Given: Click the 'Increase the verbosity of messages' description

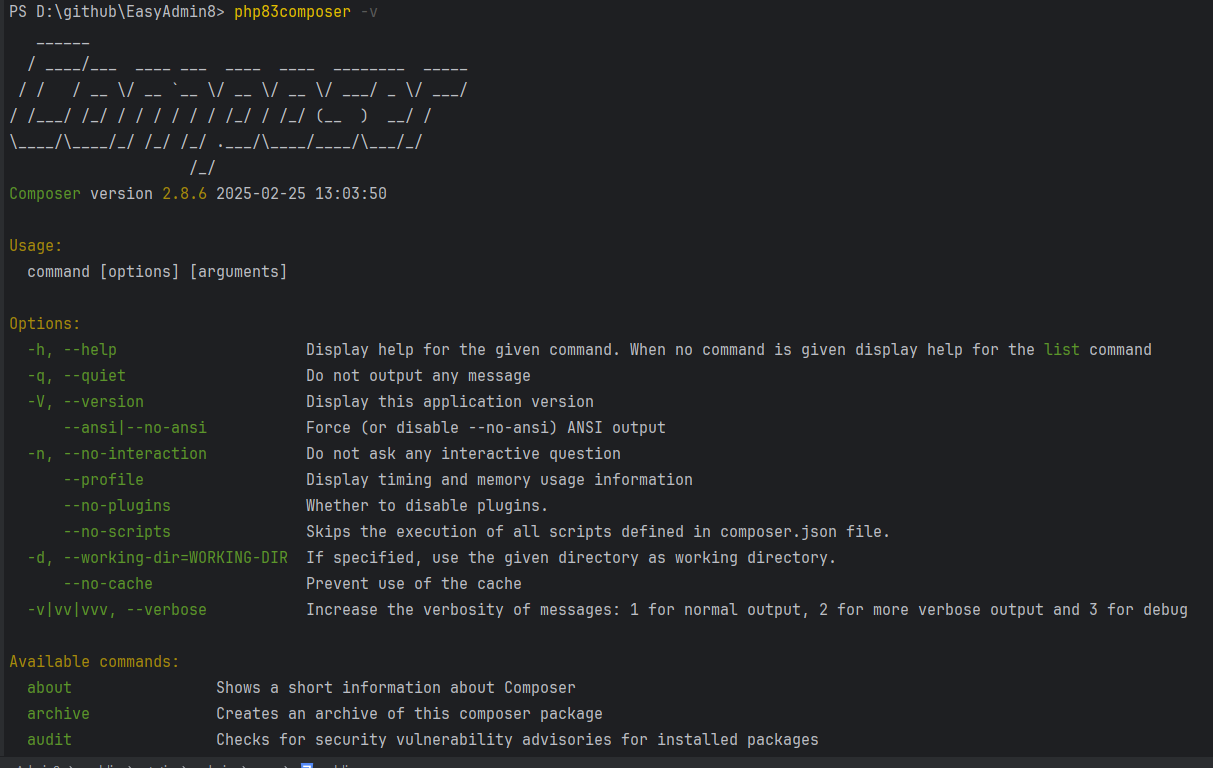Looking at the screenshot, I should [x=747, y=610].
